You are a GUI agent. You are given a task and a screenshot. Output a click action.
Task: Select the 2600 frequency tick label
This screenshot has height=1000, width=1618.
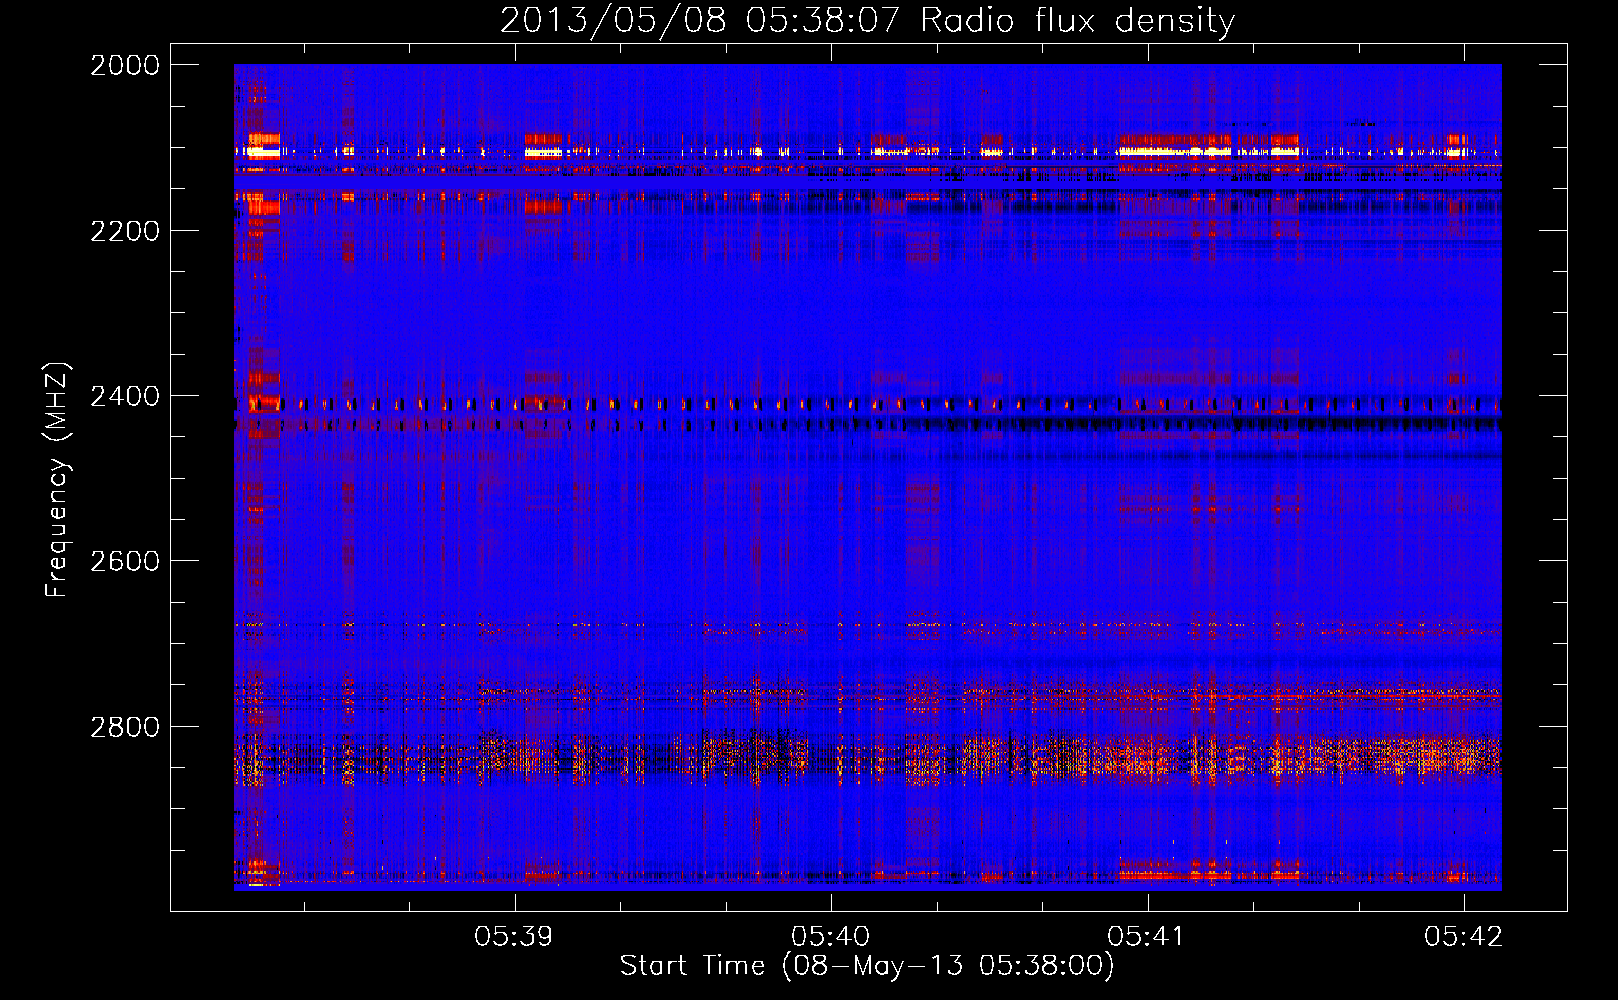pos(125,561)
